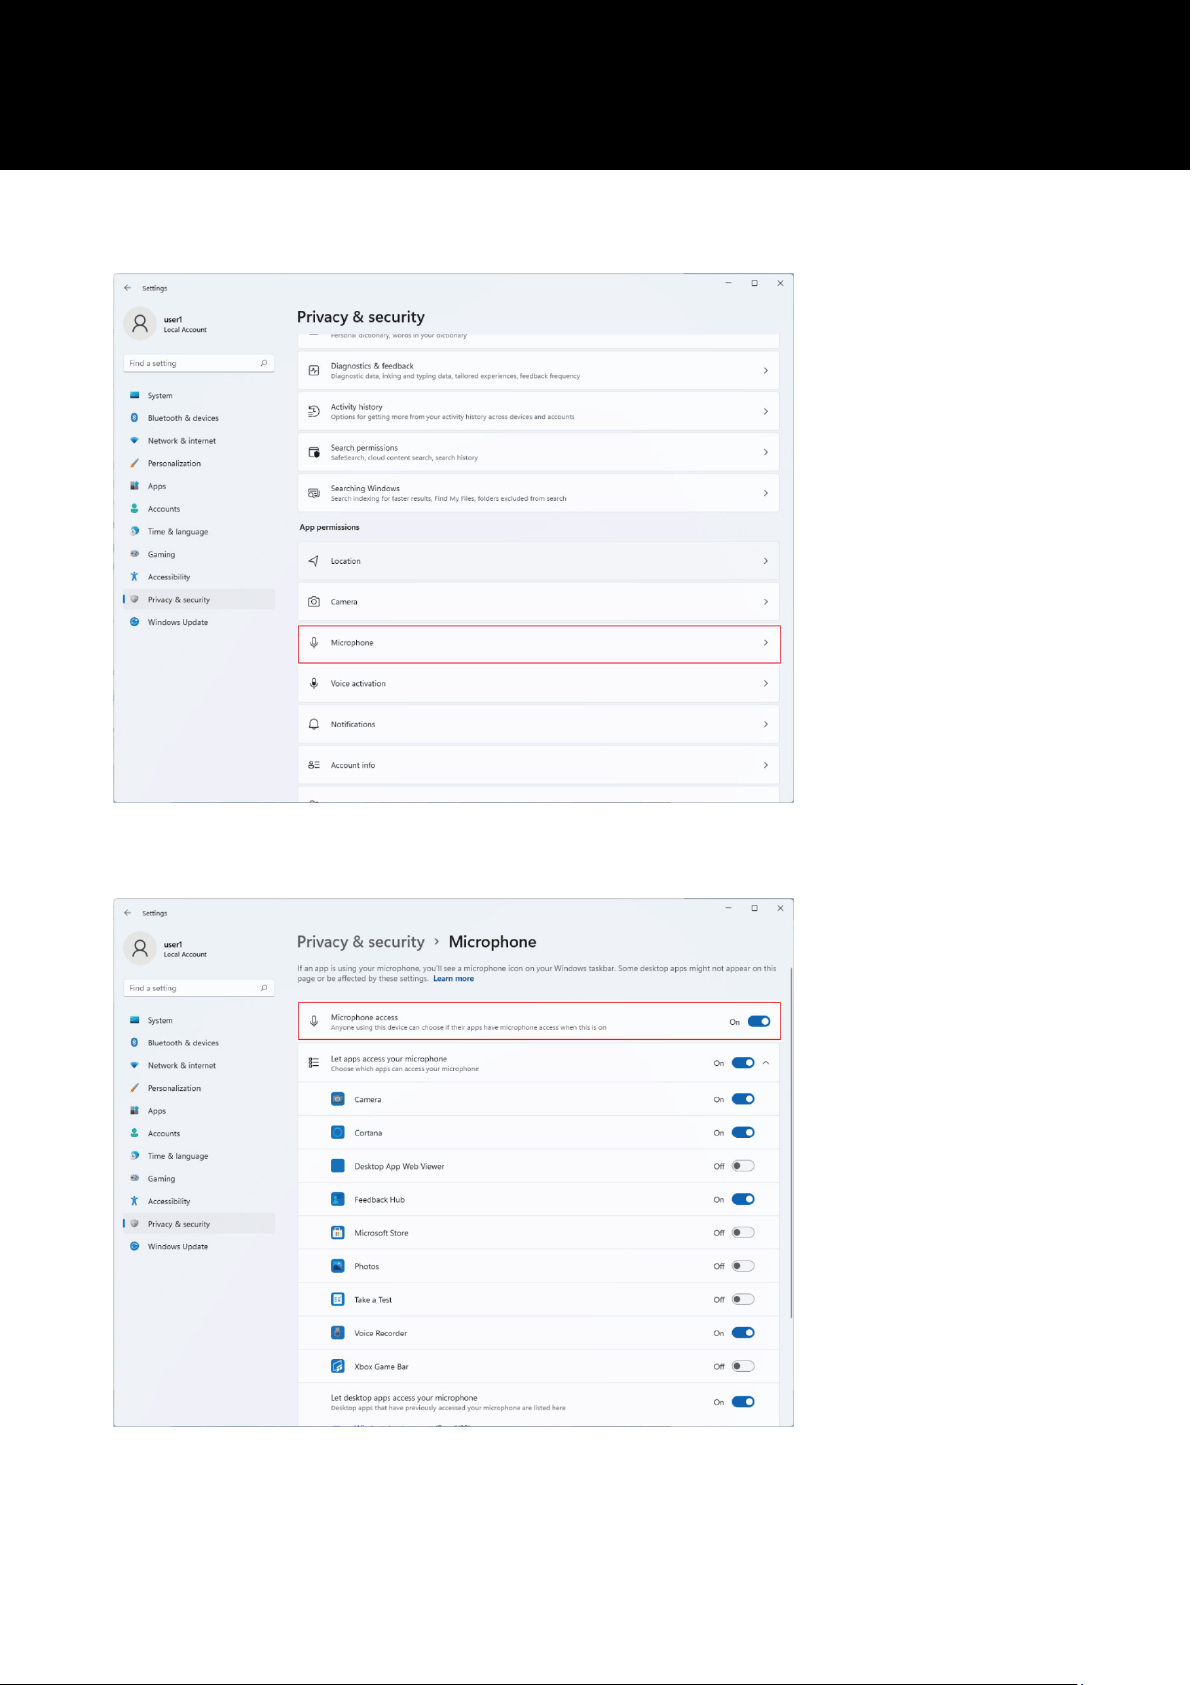Screen dimensions: 1192x1685
Task: Click the back arrow in the upper Settings window
Action: (x=127, y=288)
